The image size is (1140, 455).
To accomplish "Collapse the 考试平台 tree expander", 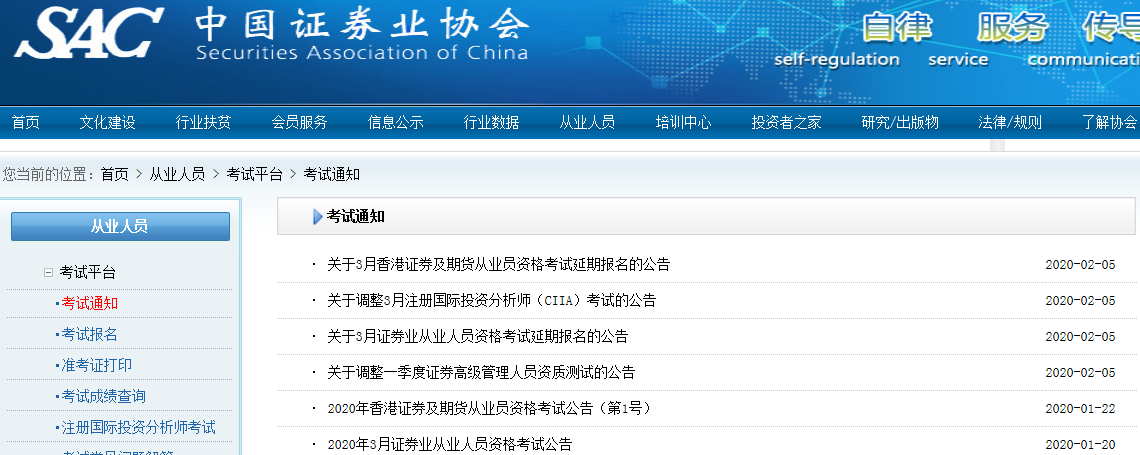I will pos(47,272).
